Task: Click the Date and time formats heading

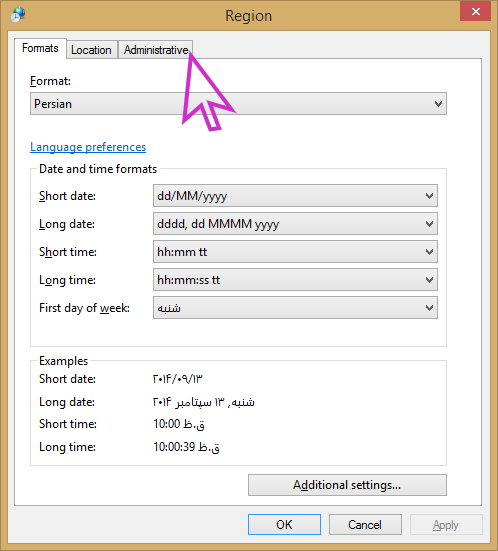Action: coord(98,169)
